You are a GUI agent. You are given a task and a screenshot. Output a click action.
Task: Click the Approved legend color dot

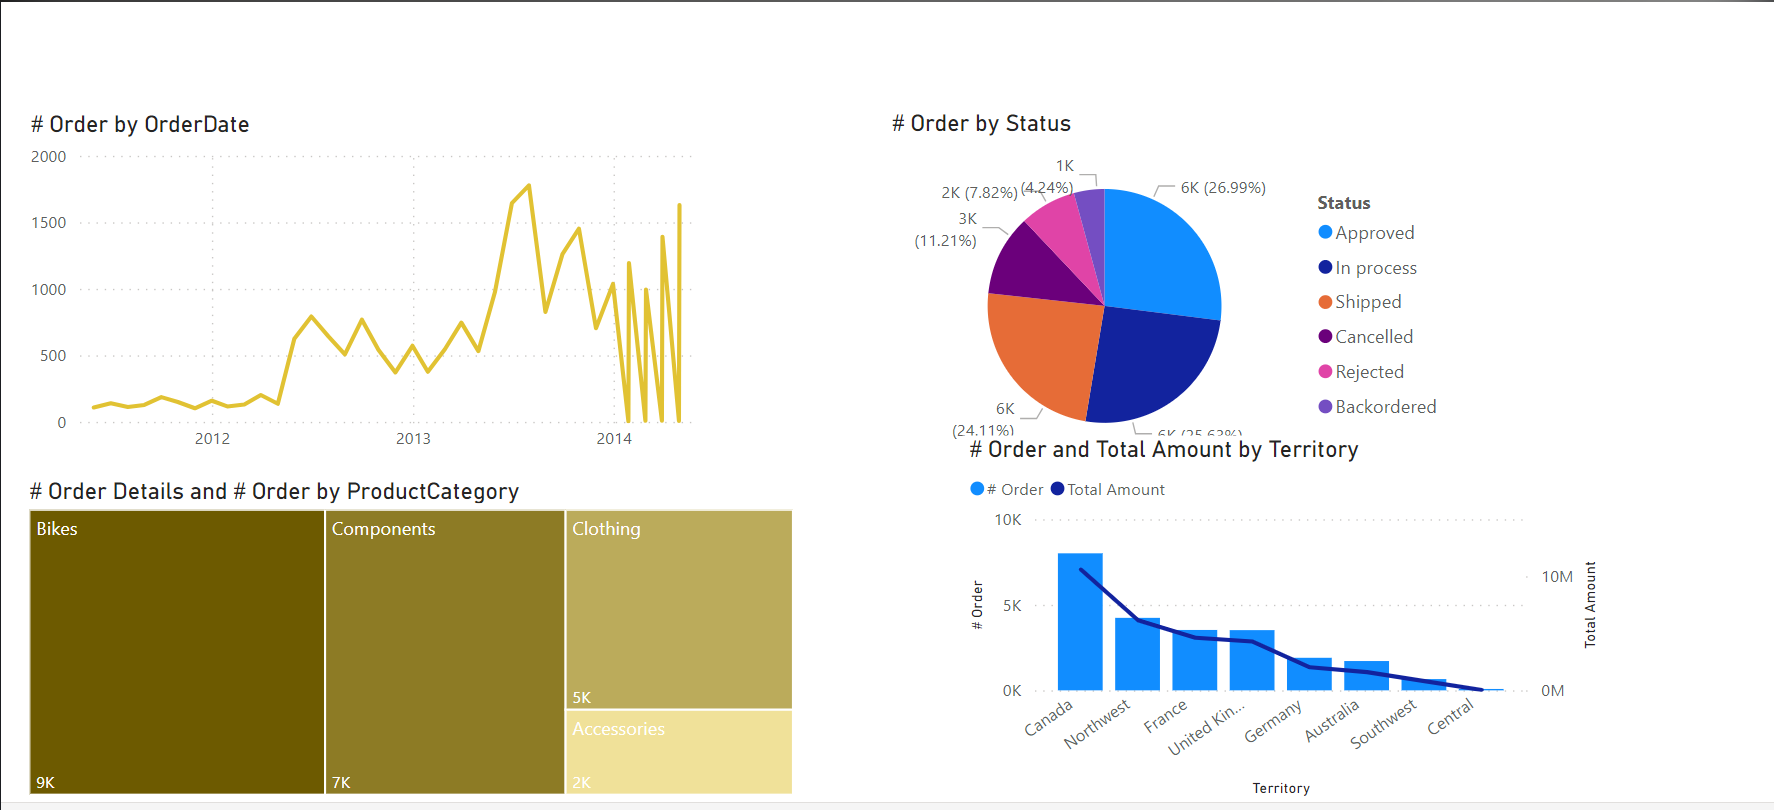1325,233
